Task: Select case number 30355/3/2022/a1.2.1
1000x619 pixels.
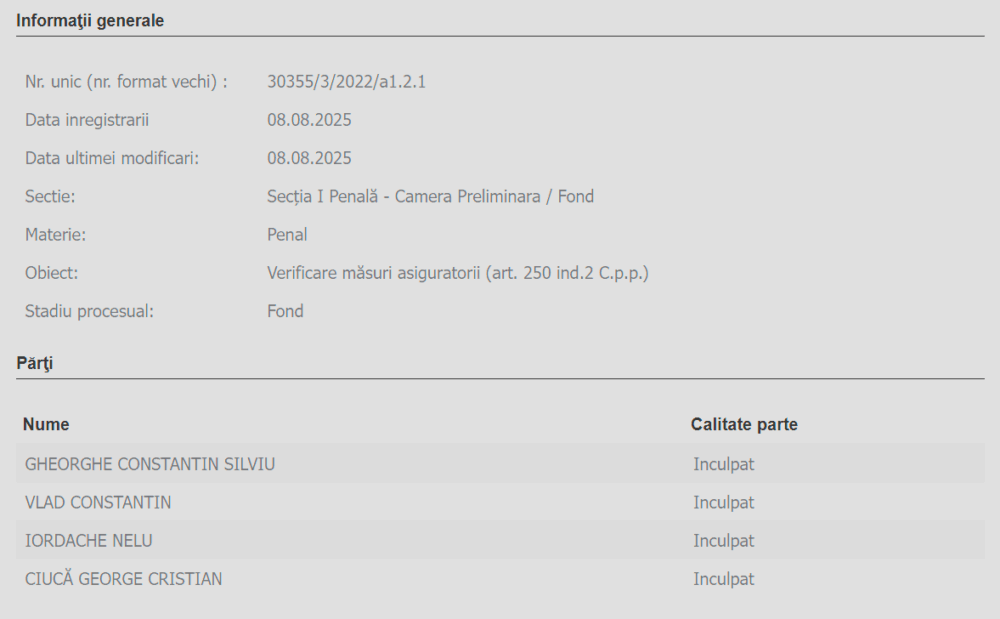Action: coord(346,82)
